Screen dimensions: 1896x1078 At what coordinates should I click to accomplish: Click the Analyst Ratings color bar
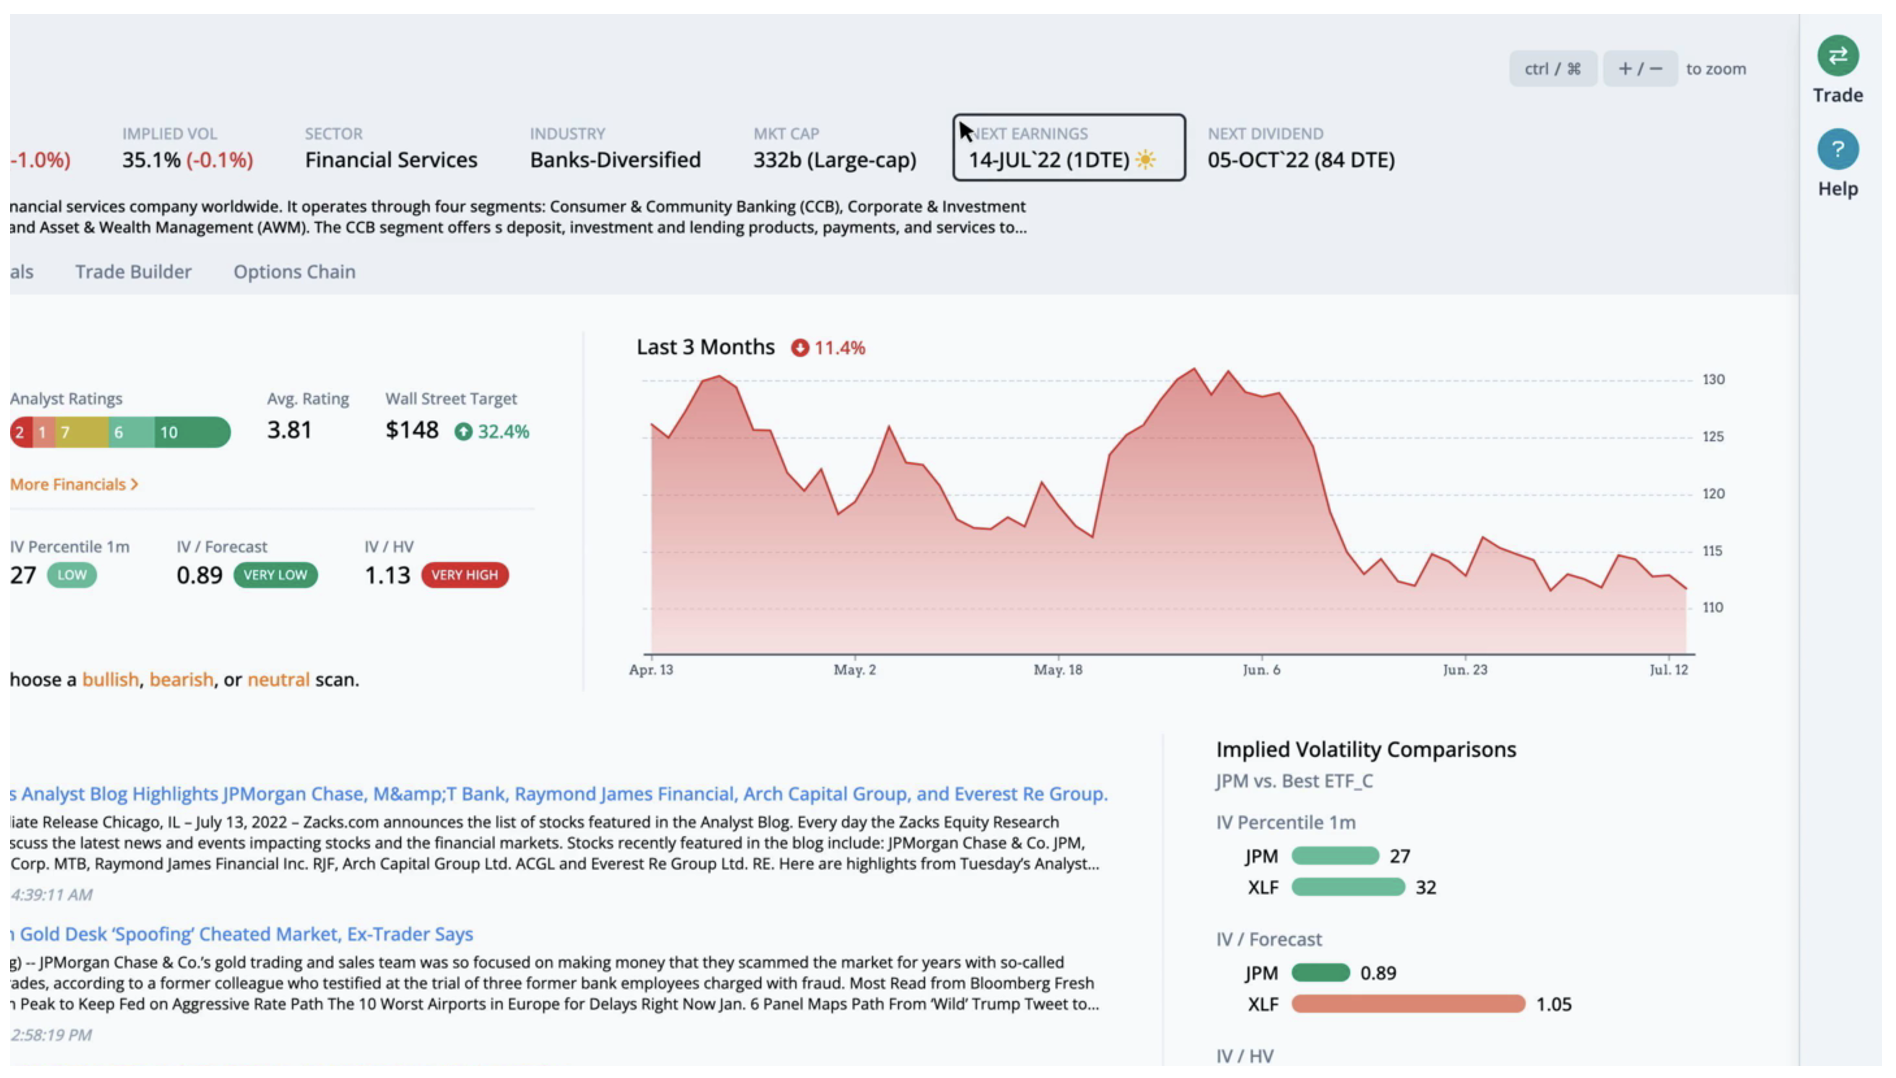tap(120, 432)
